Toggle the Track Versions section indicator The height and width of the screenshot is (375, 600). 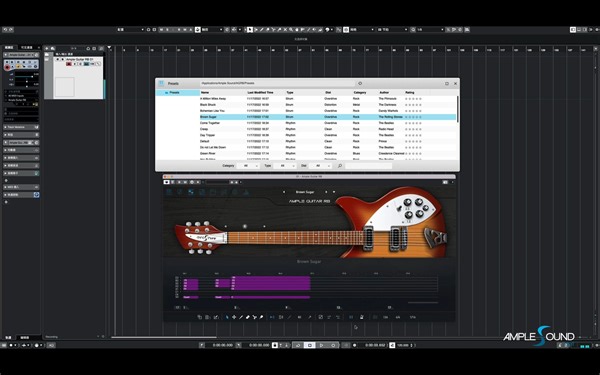point(37,127)
